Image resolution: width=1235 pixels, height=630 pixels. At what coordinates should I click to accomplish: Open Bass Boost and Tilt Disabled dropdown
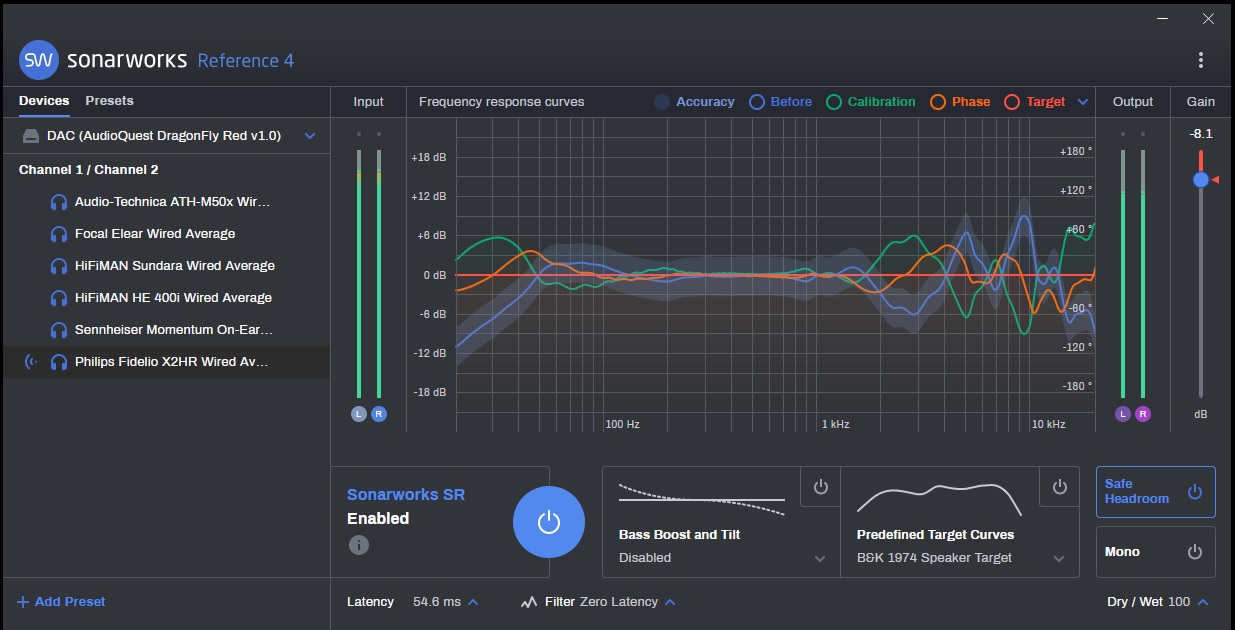point(723,558)
